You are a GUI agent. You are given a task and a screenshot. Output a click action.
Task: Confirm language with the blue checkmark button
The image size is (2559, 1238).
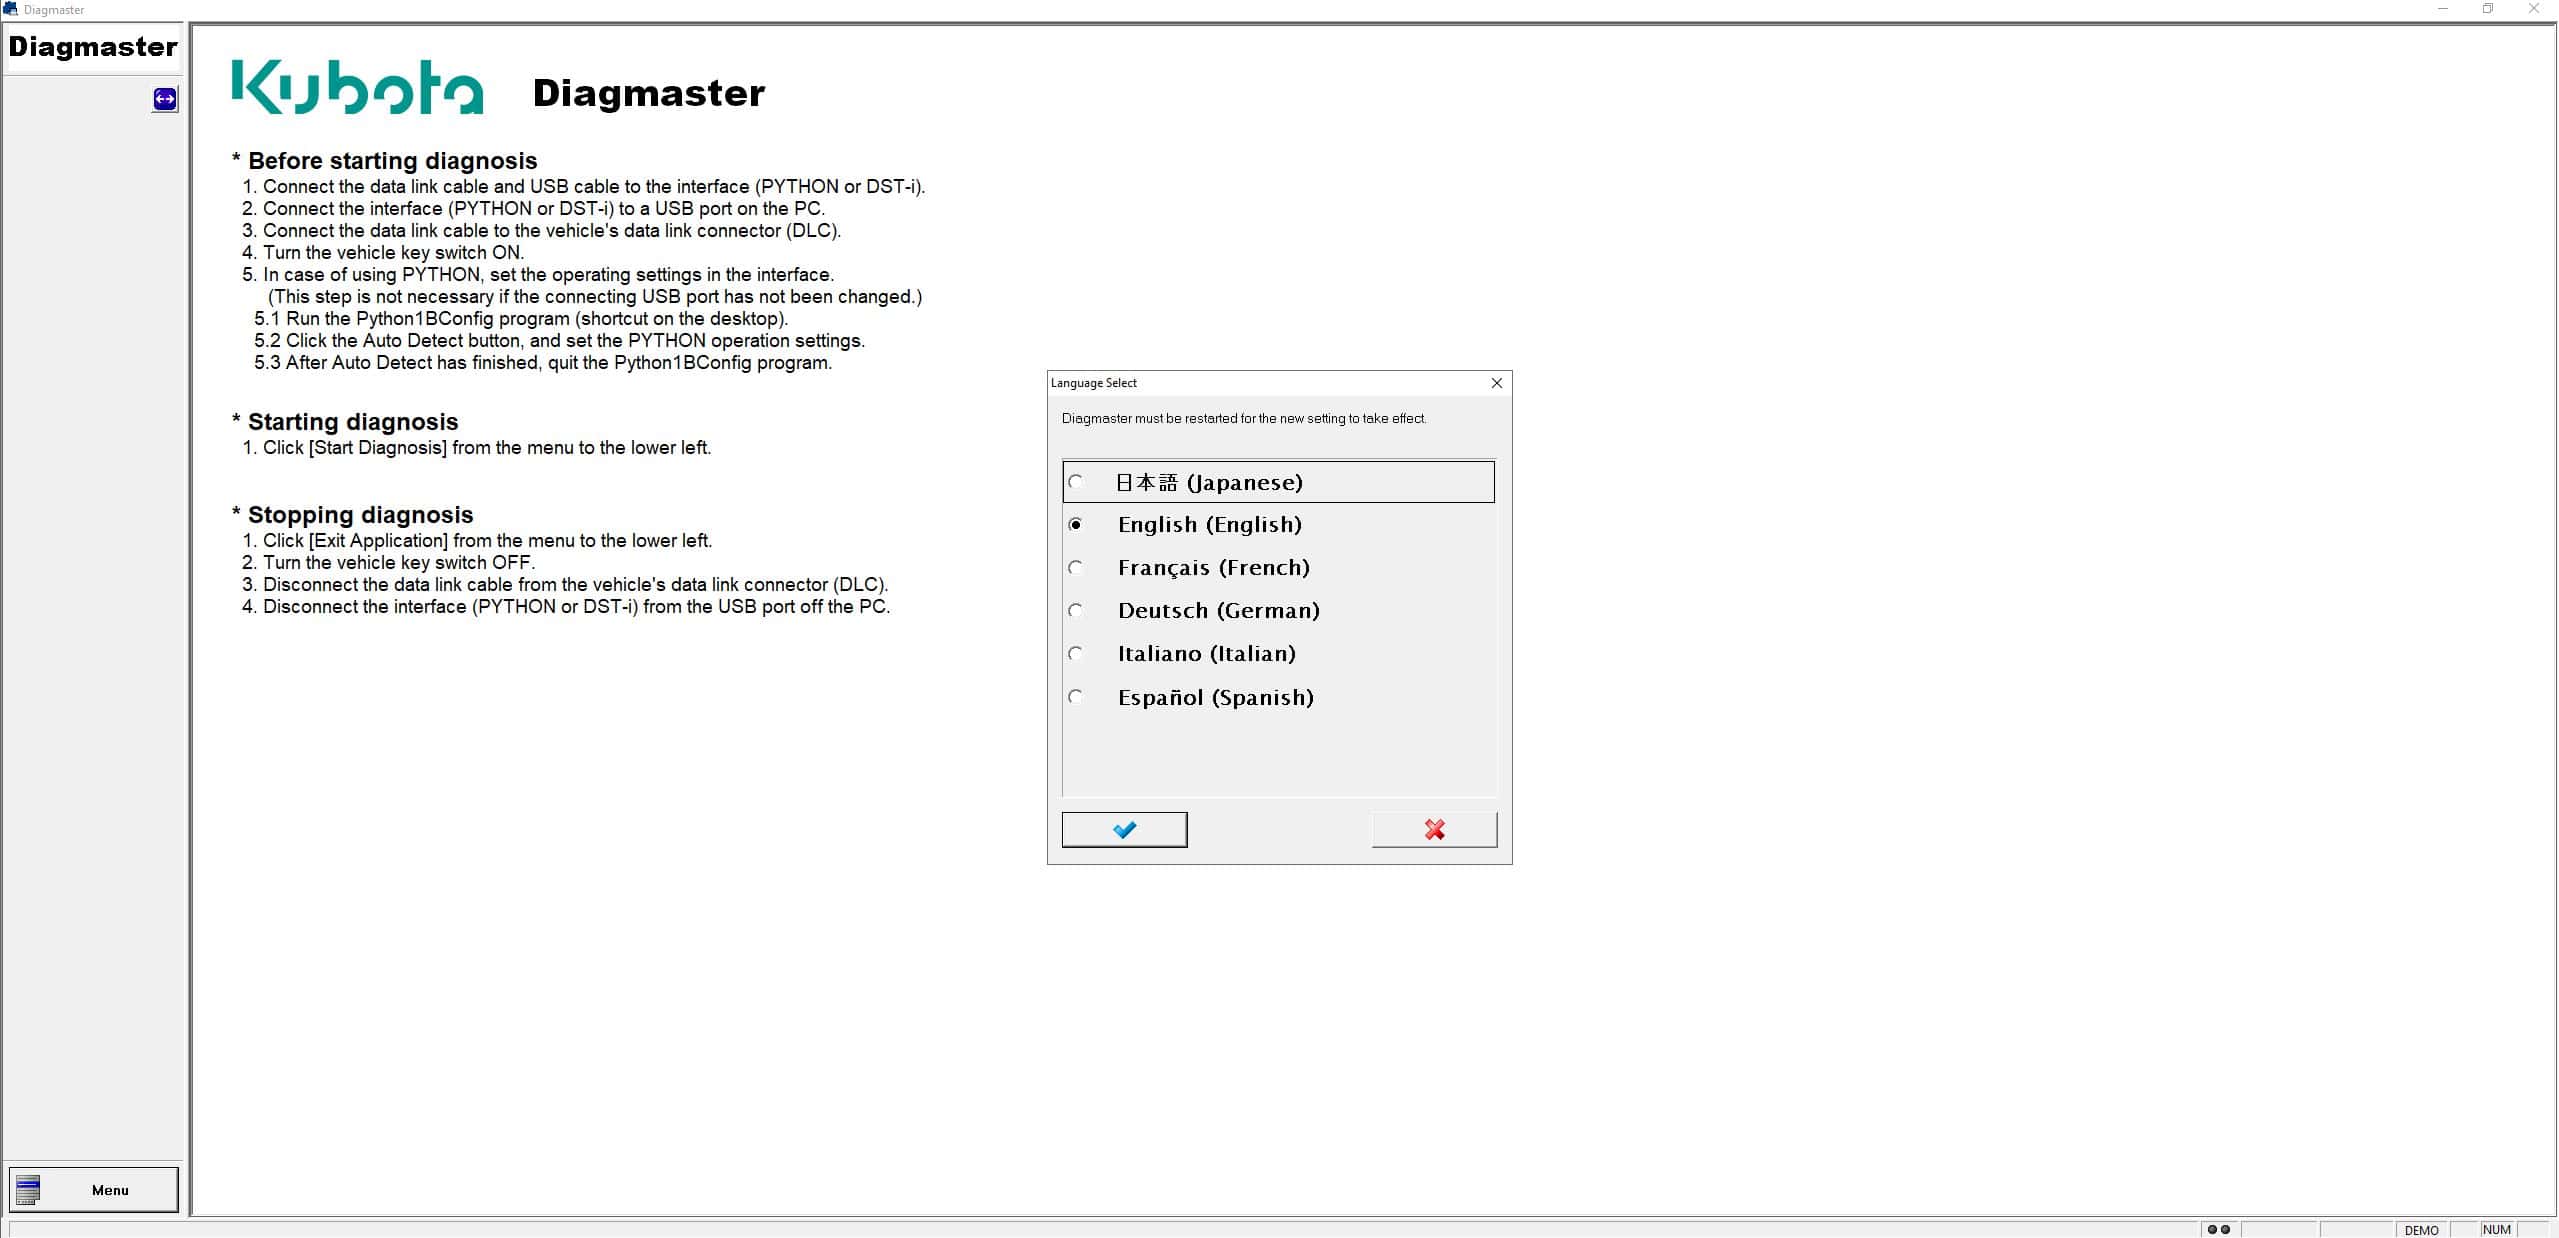click(x=1124, y=830)
